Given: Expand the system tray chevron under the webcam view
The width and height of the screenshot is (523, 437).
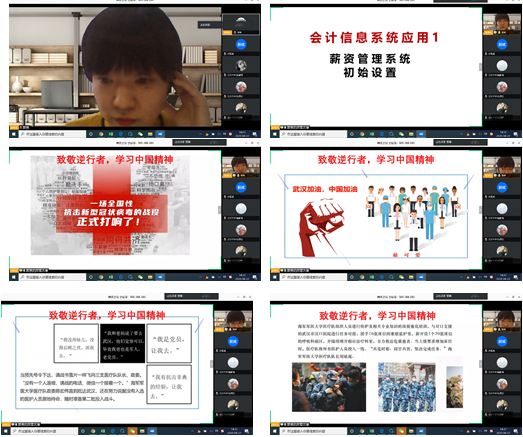Looking at the screenshot, I should coord(200,134).
